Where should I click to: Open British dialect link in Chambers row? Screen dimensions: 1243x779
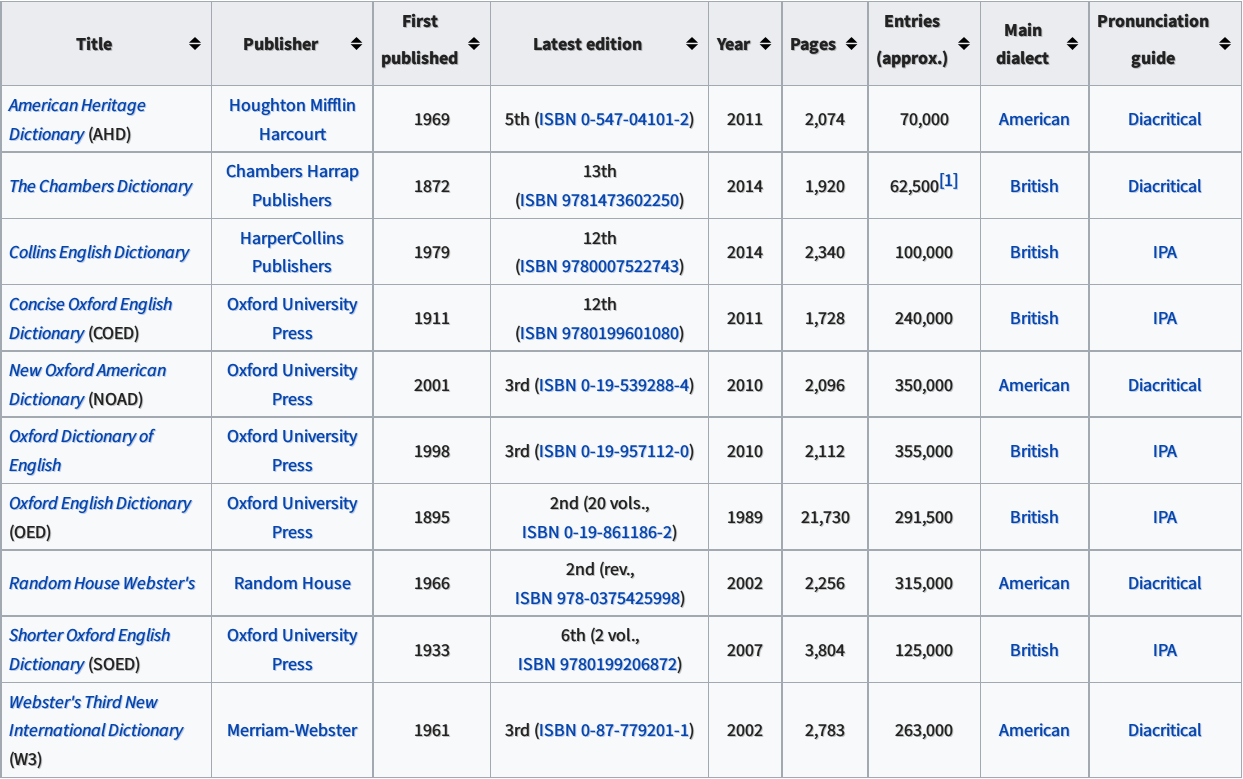coord(1034,186)
